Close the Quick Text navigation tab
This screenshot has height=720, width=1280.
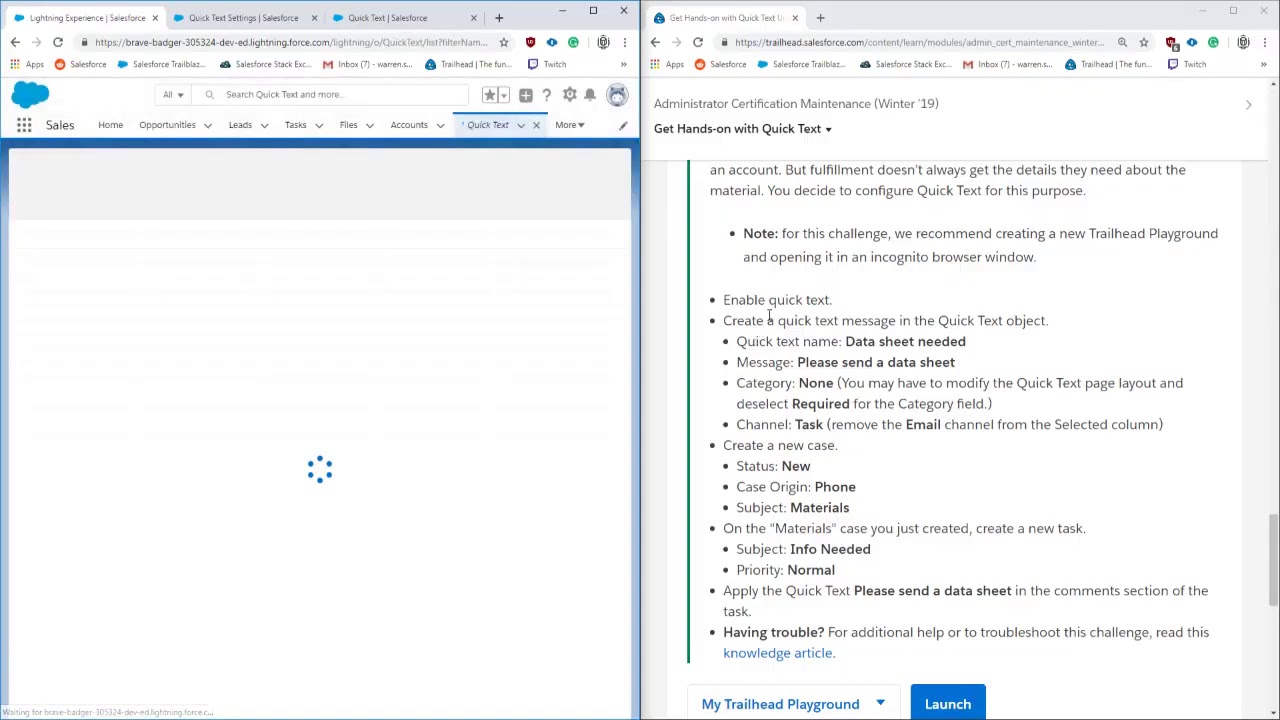click(x=536, y=125)
